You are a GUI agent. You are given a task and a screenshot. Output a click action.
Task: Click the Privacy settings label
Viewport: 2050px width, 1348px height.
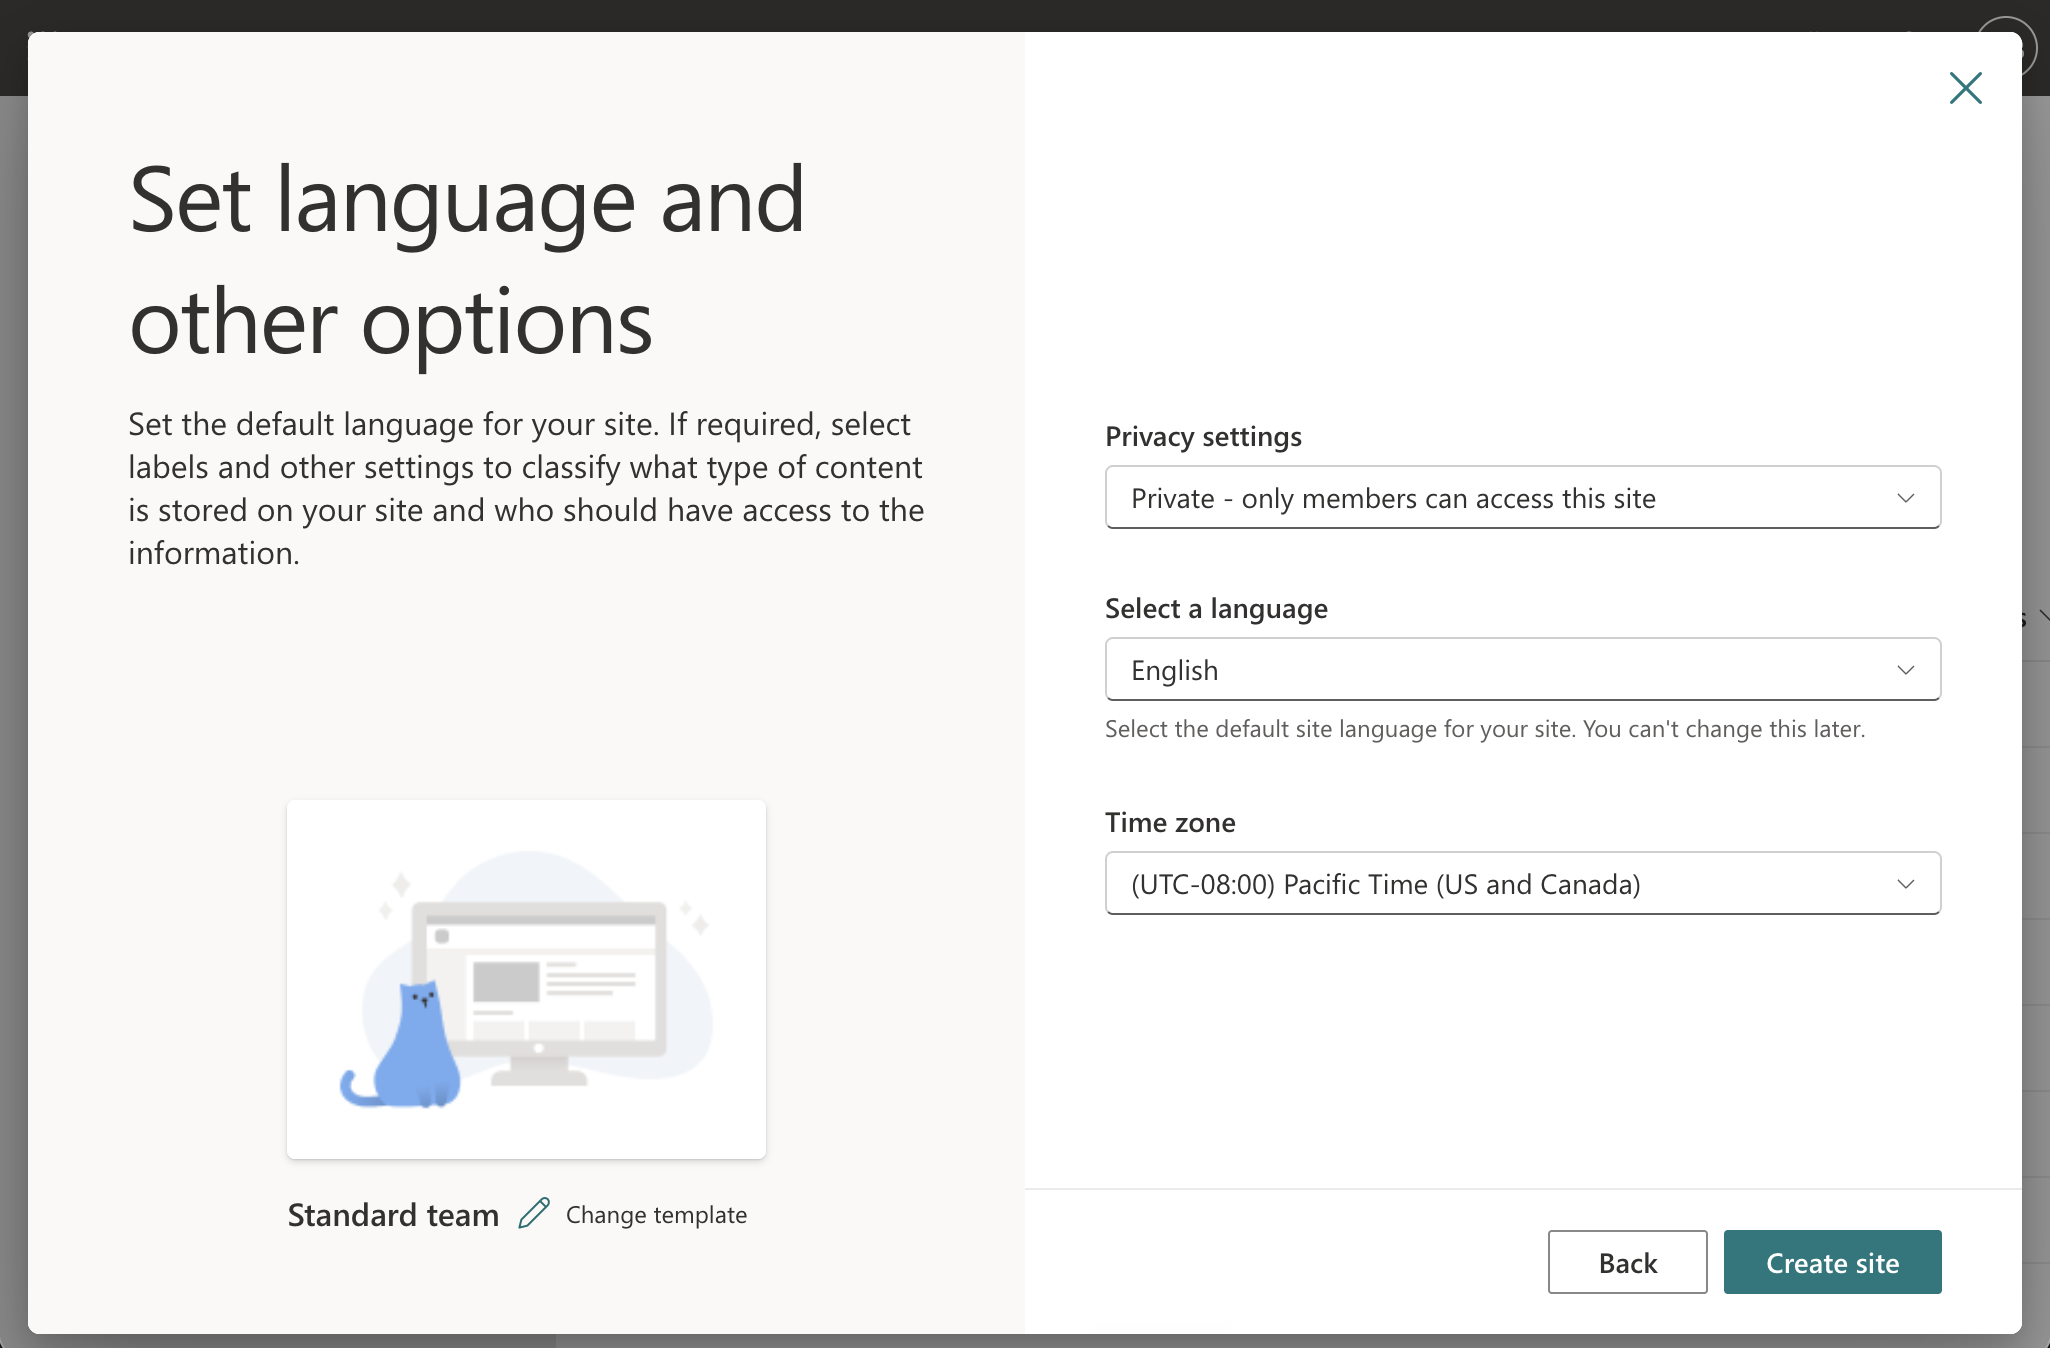pyautogui.click(x=1203, y=437)
